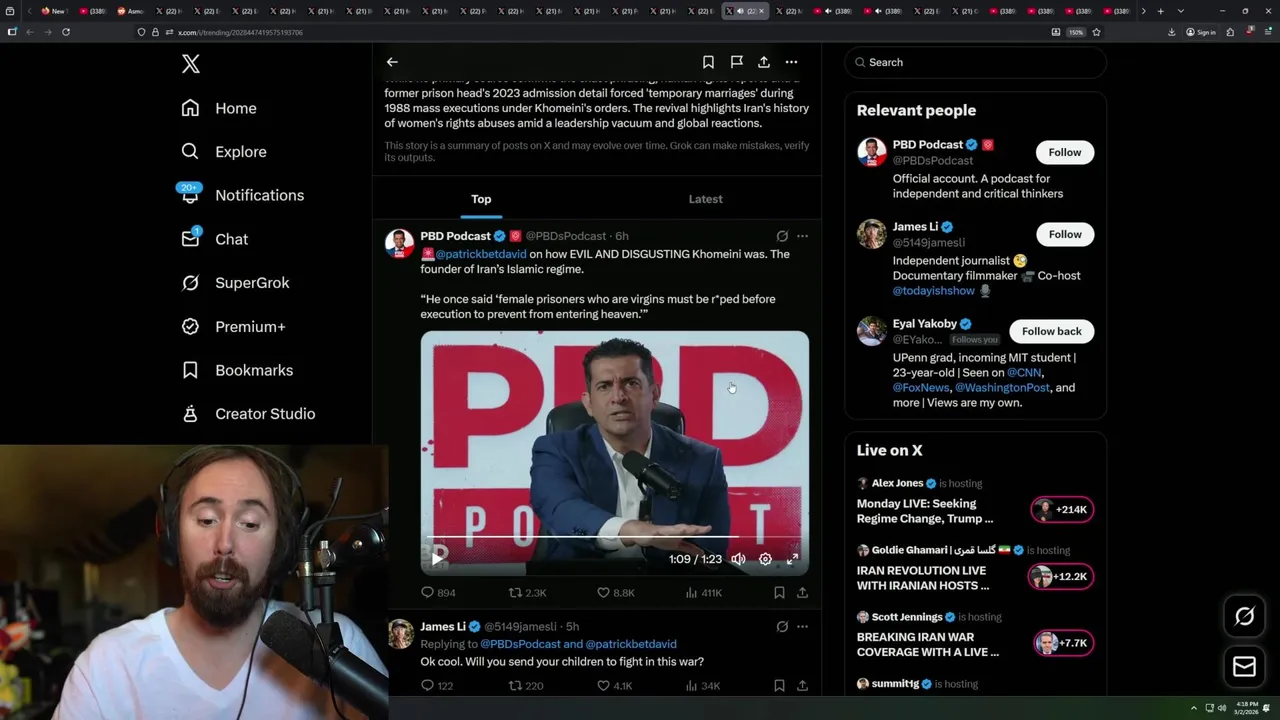Open the @WashingtonPost mention link
Image resolution: width=1280 pixels, height=720 pixels.
[x=1002, y=388]
